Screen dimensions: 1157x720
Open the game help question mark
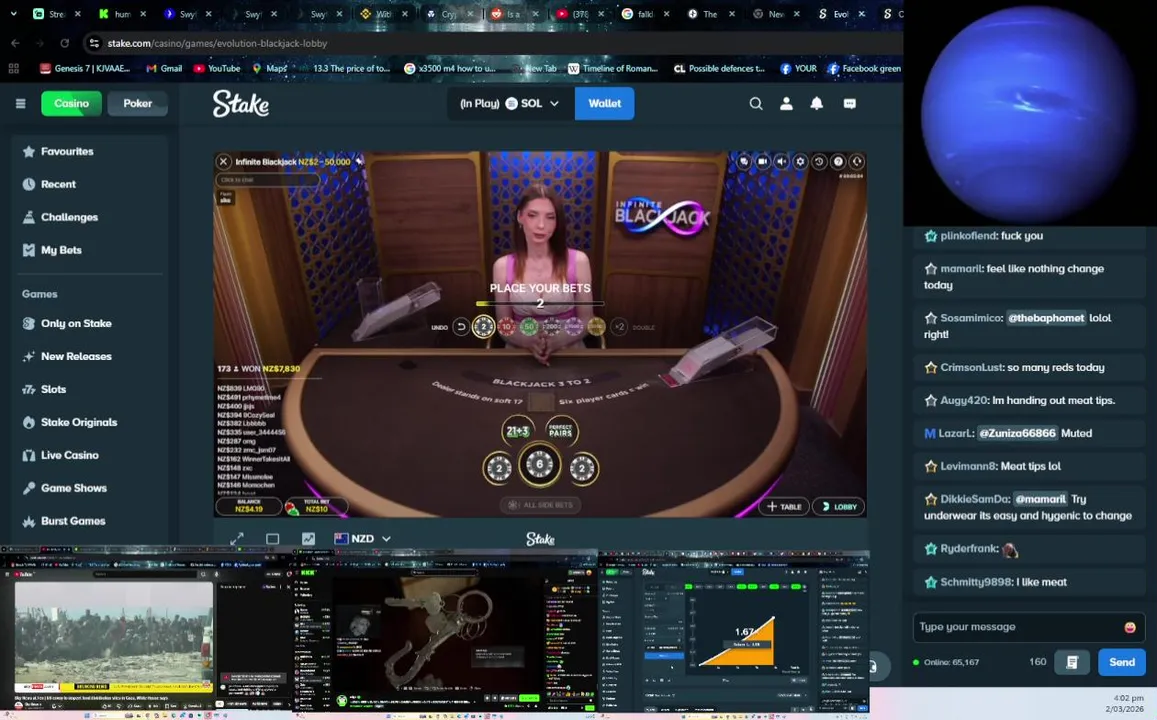tap(837, 162)
